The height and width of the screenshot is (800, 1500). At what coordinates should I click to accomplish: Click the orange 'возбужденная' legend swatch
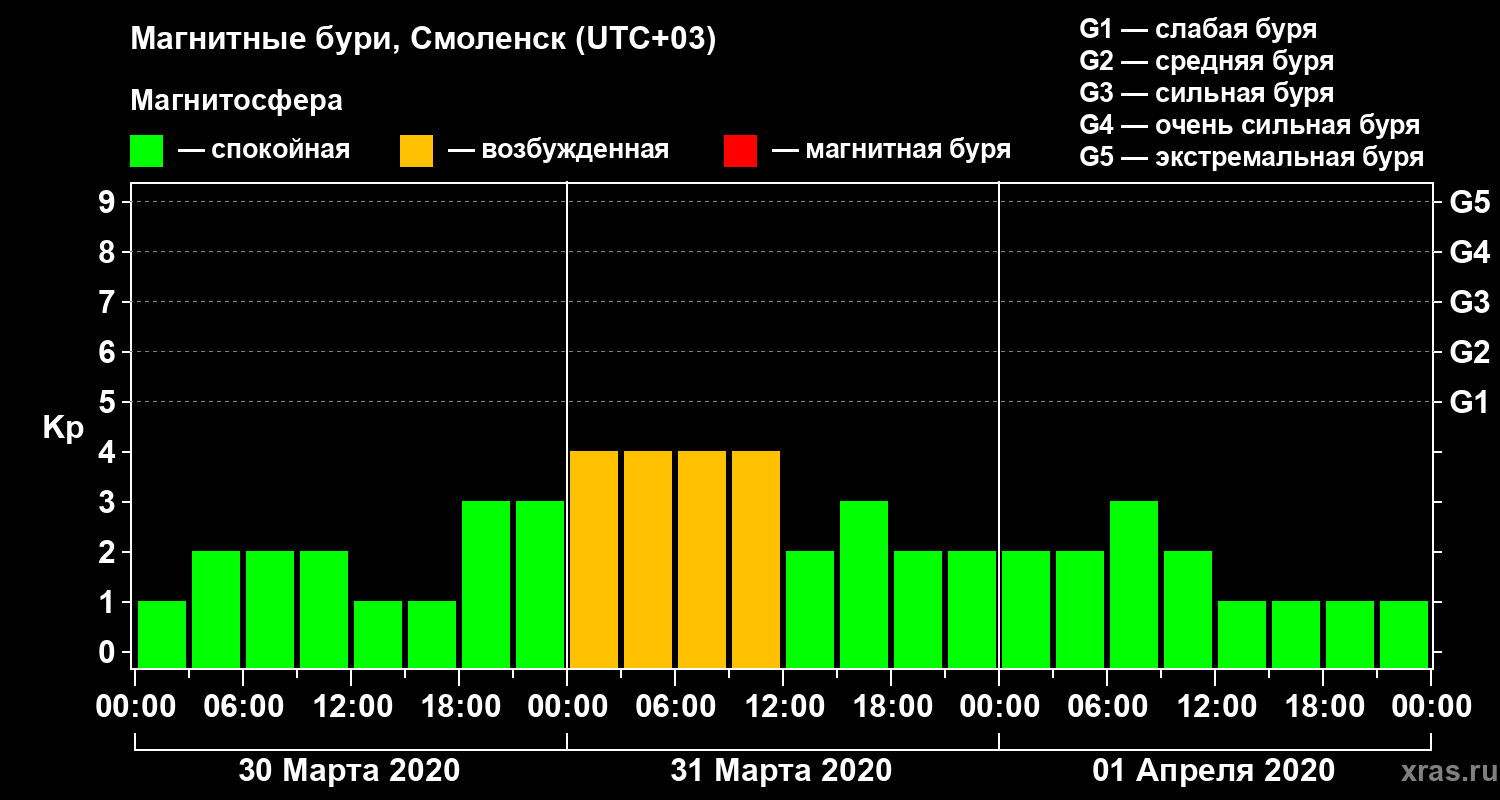[x=416, y=151]
